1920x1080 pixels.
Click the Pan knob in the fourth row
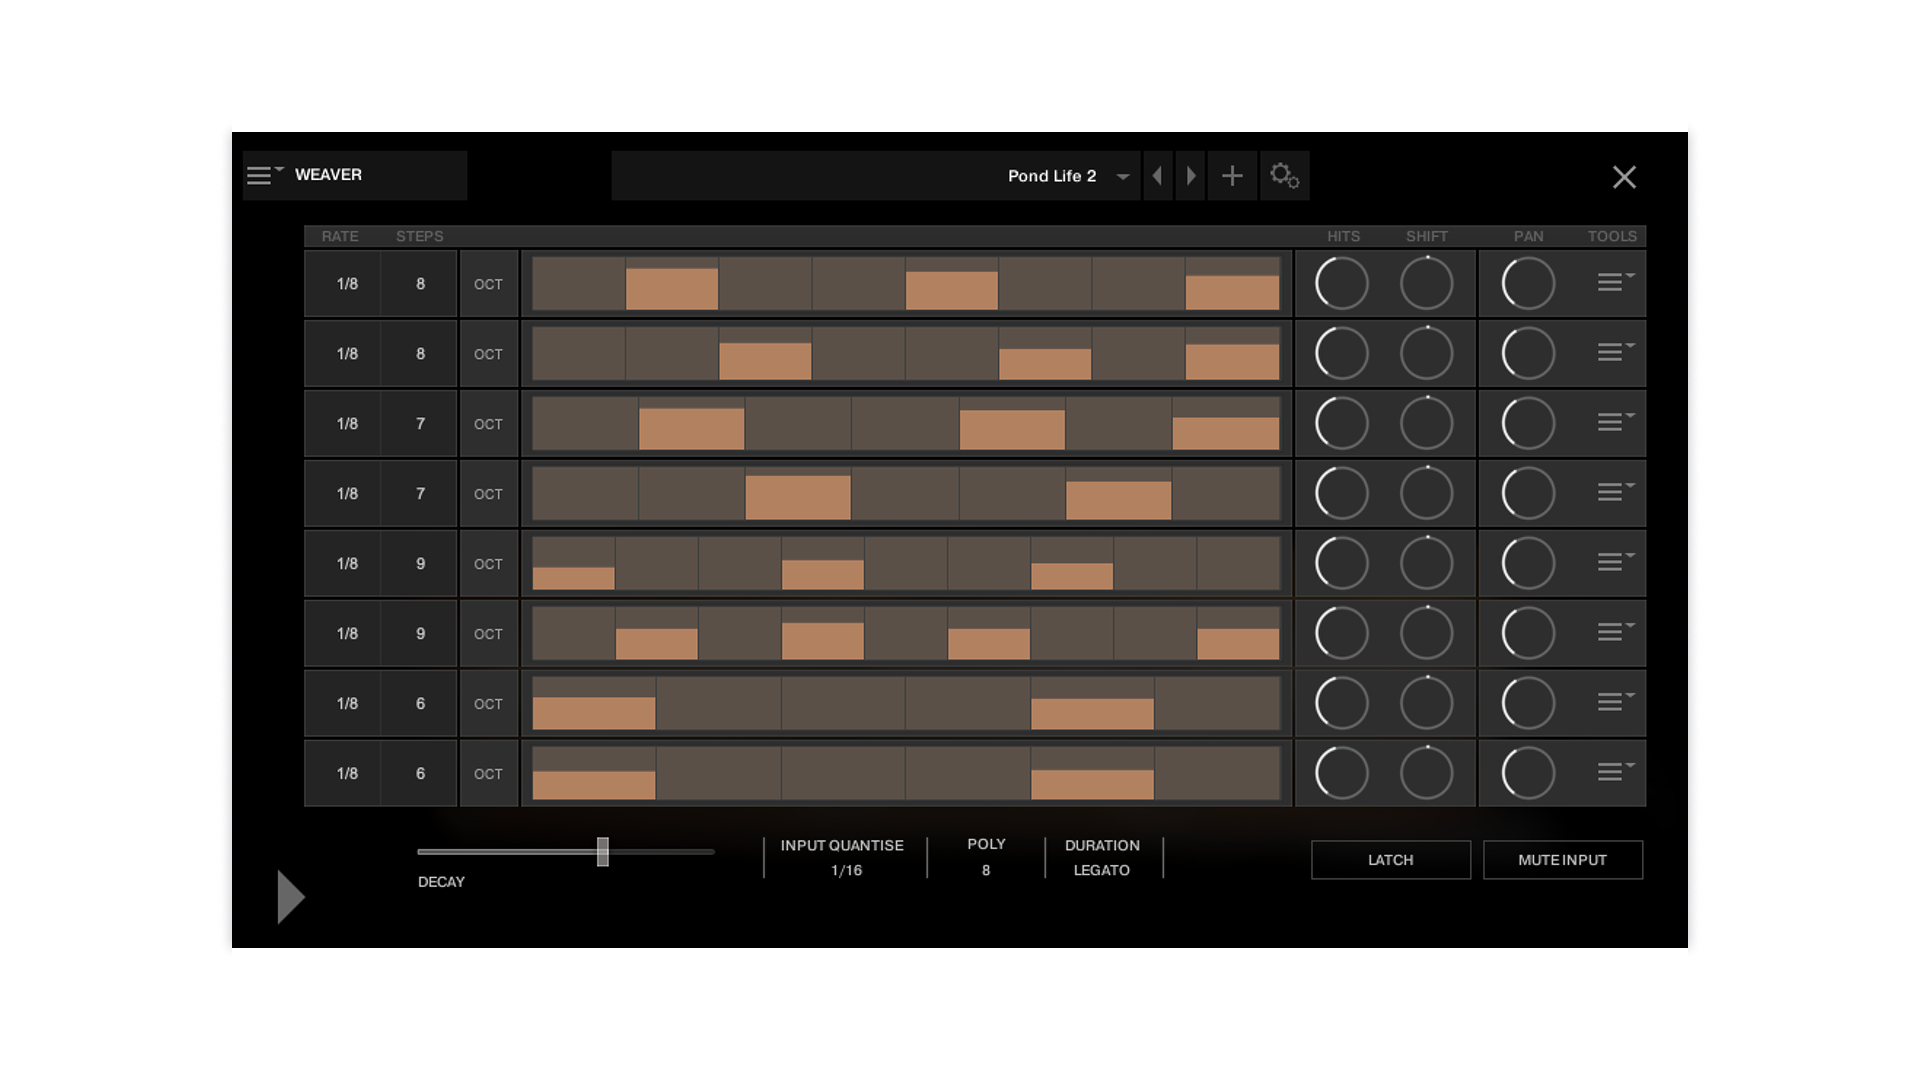(x=1528, y=493)
